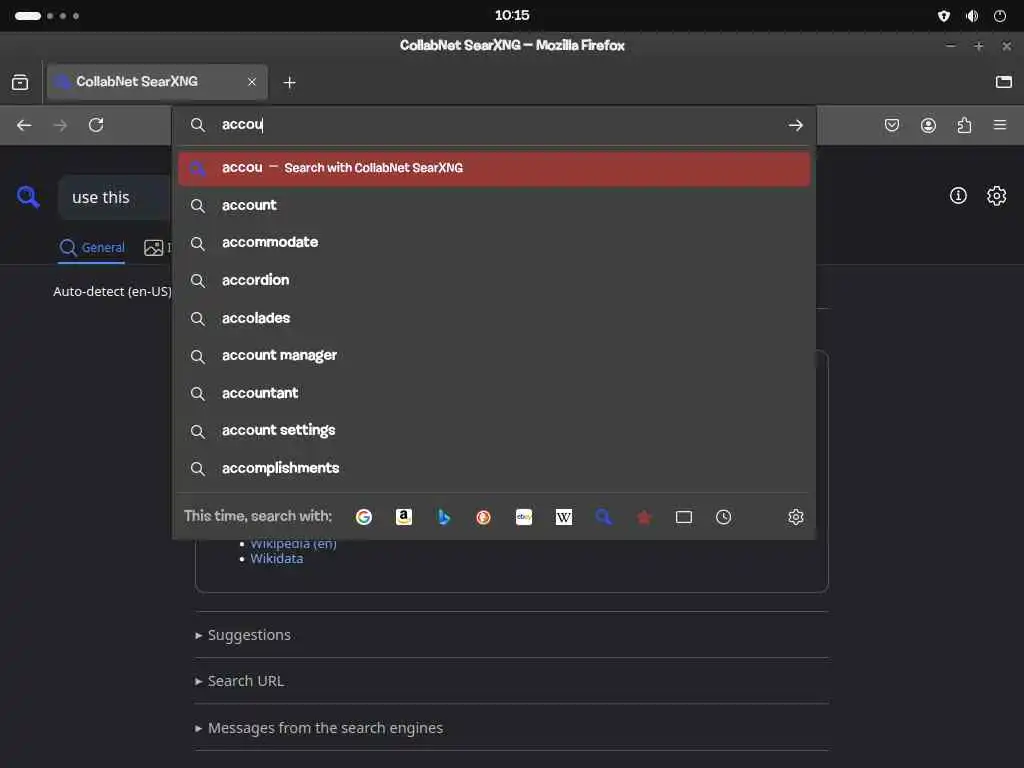Select the "accomplishments" suggestion
Screen dimensions: 1024x768
click(494, 468)
